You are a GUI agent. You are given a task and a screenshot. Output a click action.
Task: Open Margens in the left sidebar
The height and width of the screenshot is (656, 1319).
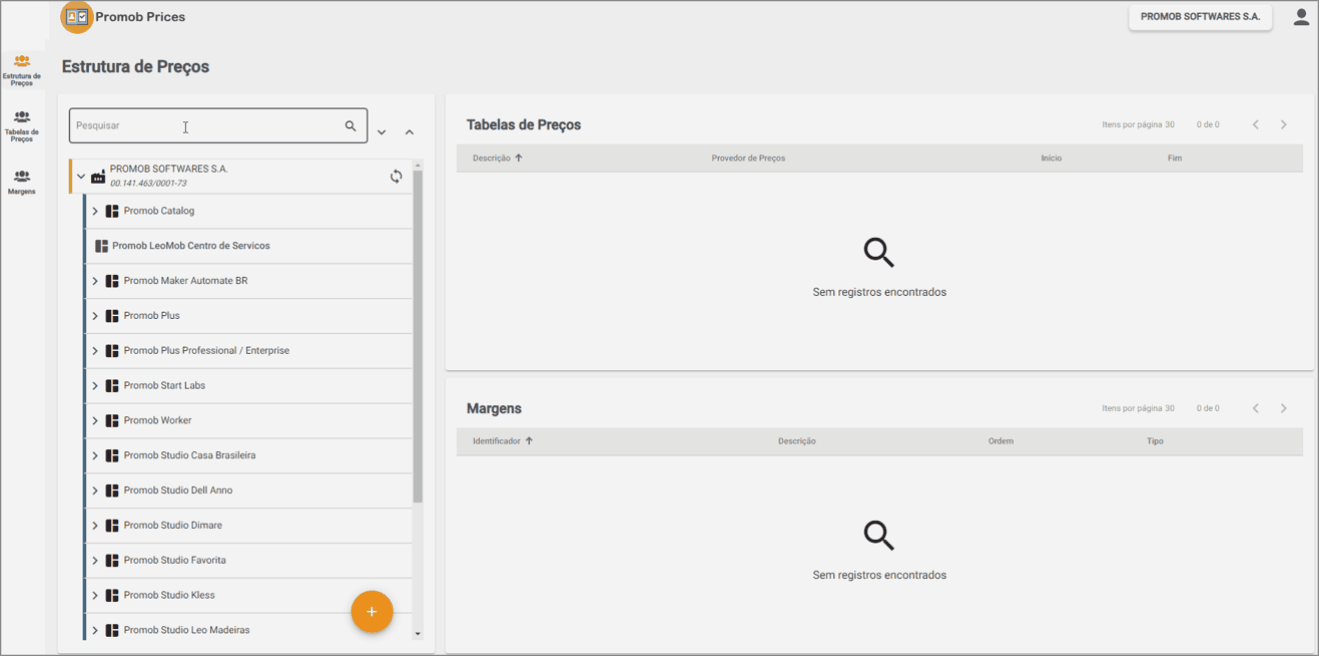[22, 181]
